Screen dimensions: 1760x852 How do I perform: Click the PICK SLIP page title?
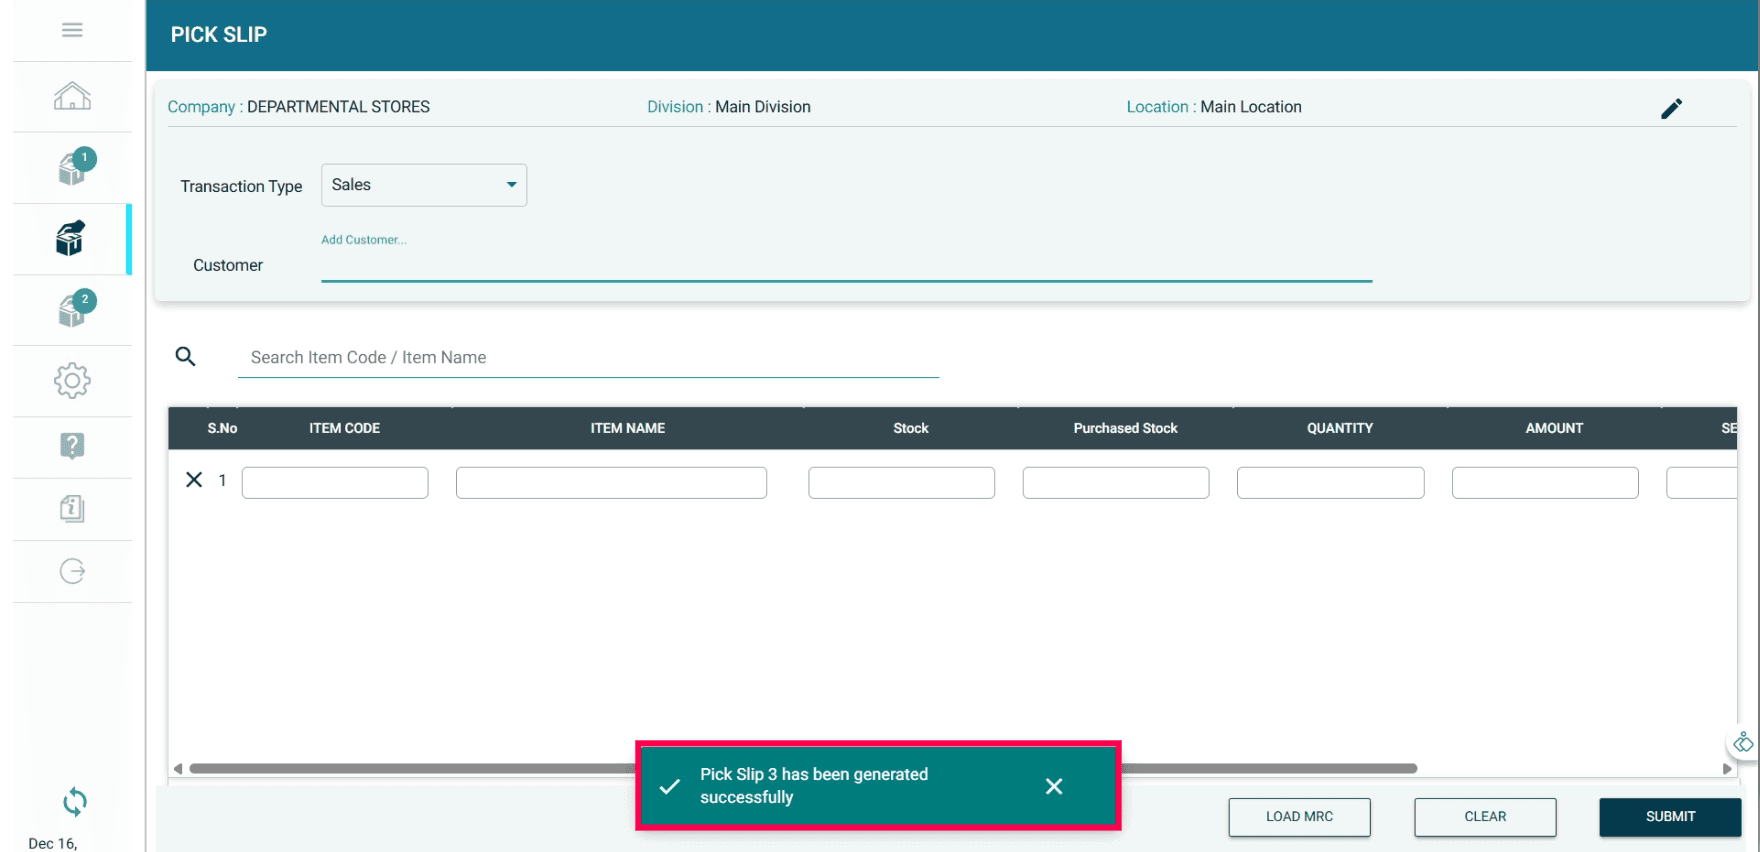point(219,35)
